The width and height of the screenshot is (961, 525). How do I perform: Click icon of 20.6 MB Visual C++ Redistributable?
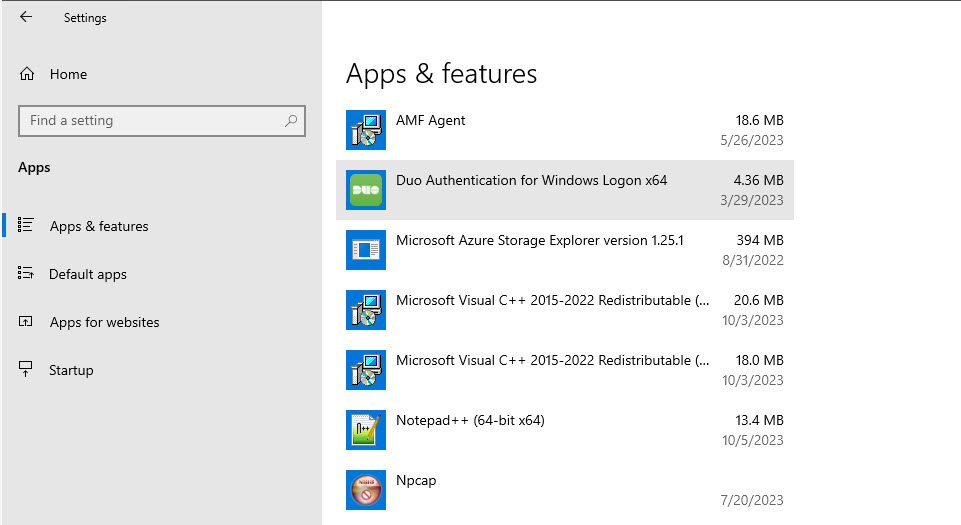[366, 310]
